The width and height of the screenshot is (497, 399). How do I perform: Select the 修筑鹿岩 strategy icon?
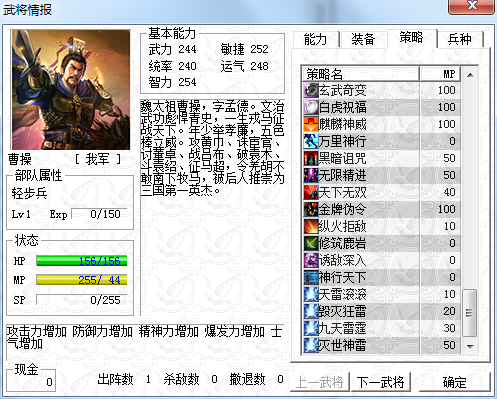click(311, 243)
